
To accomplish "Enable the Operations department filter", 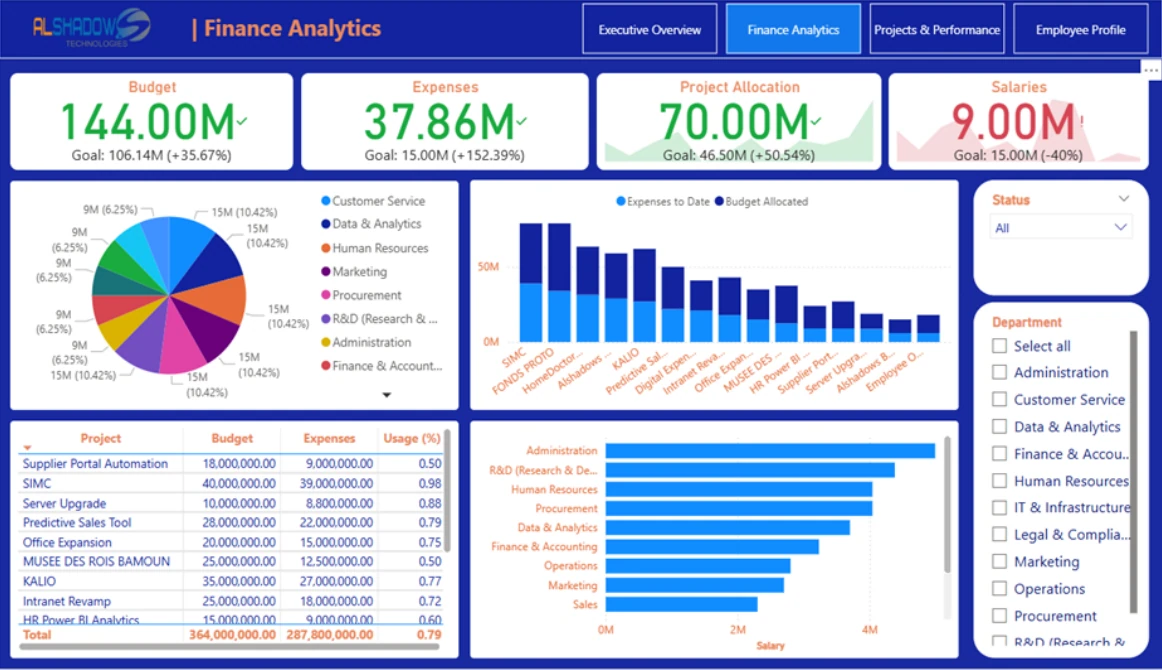I will pyautogui.click(x=1000, y=588).
